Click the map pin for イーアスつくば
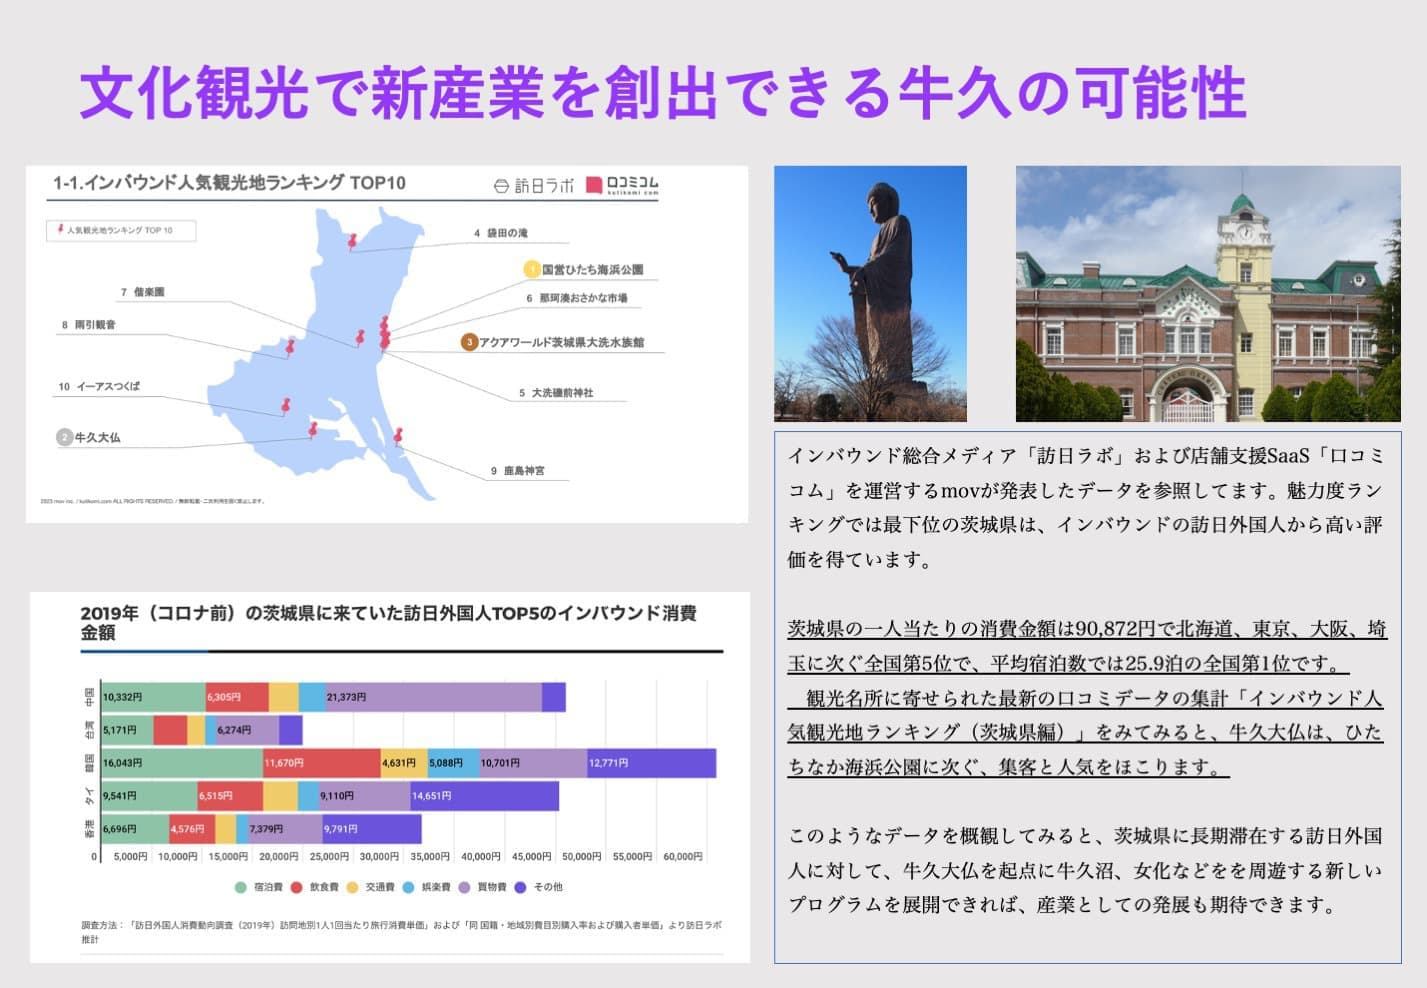 [285, 406]
